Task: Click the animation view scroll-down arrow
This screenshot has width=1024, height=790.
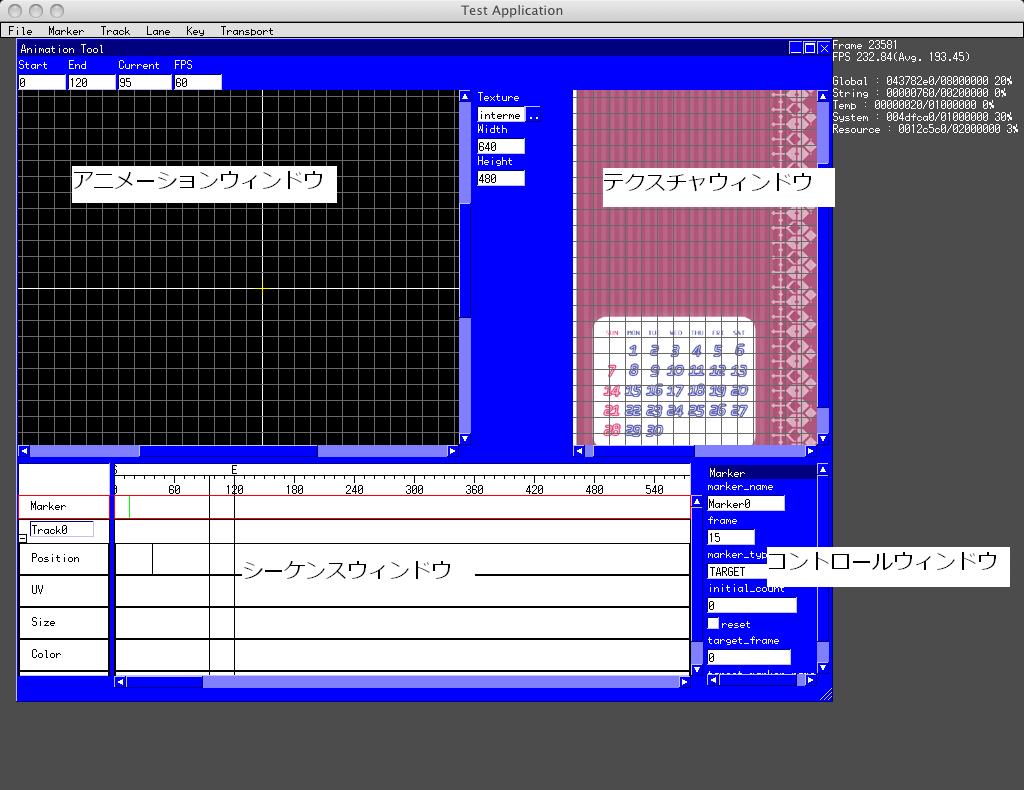Action: pos(464,438)
